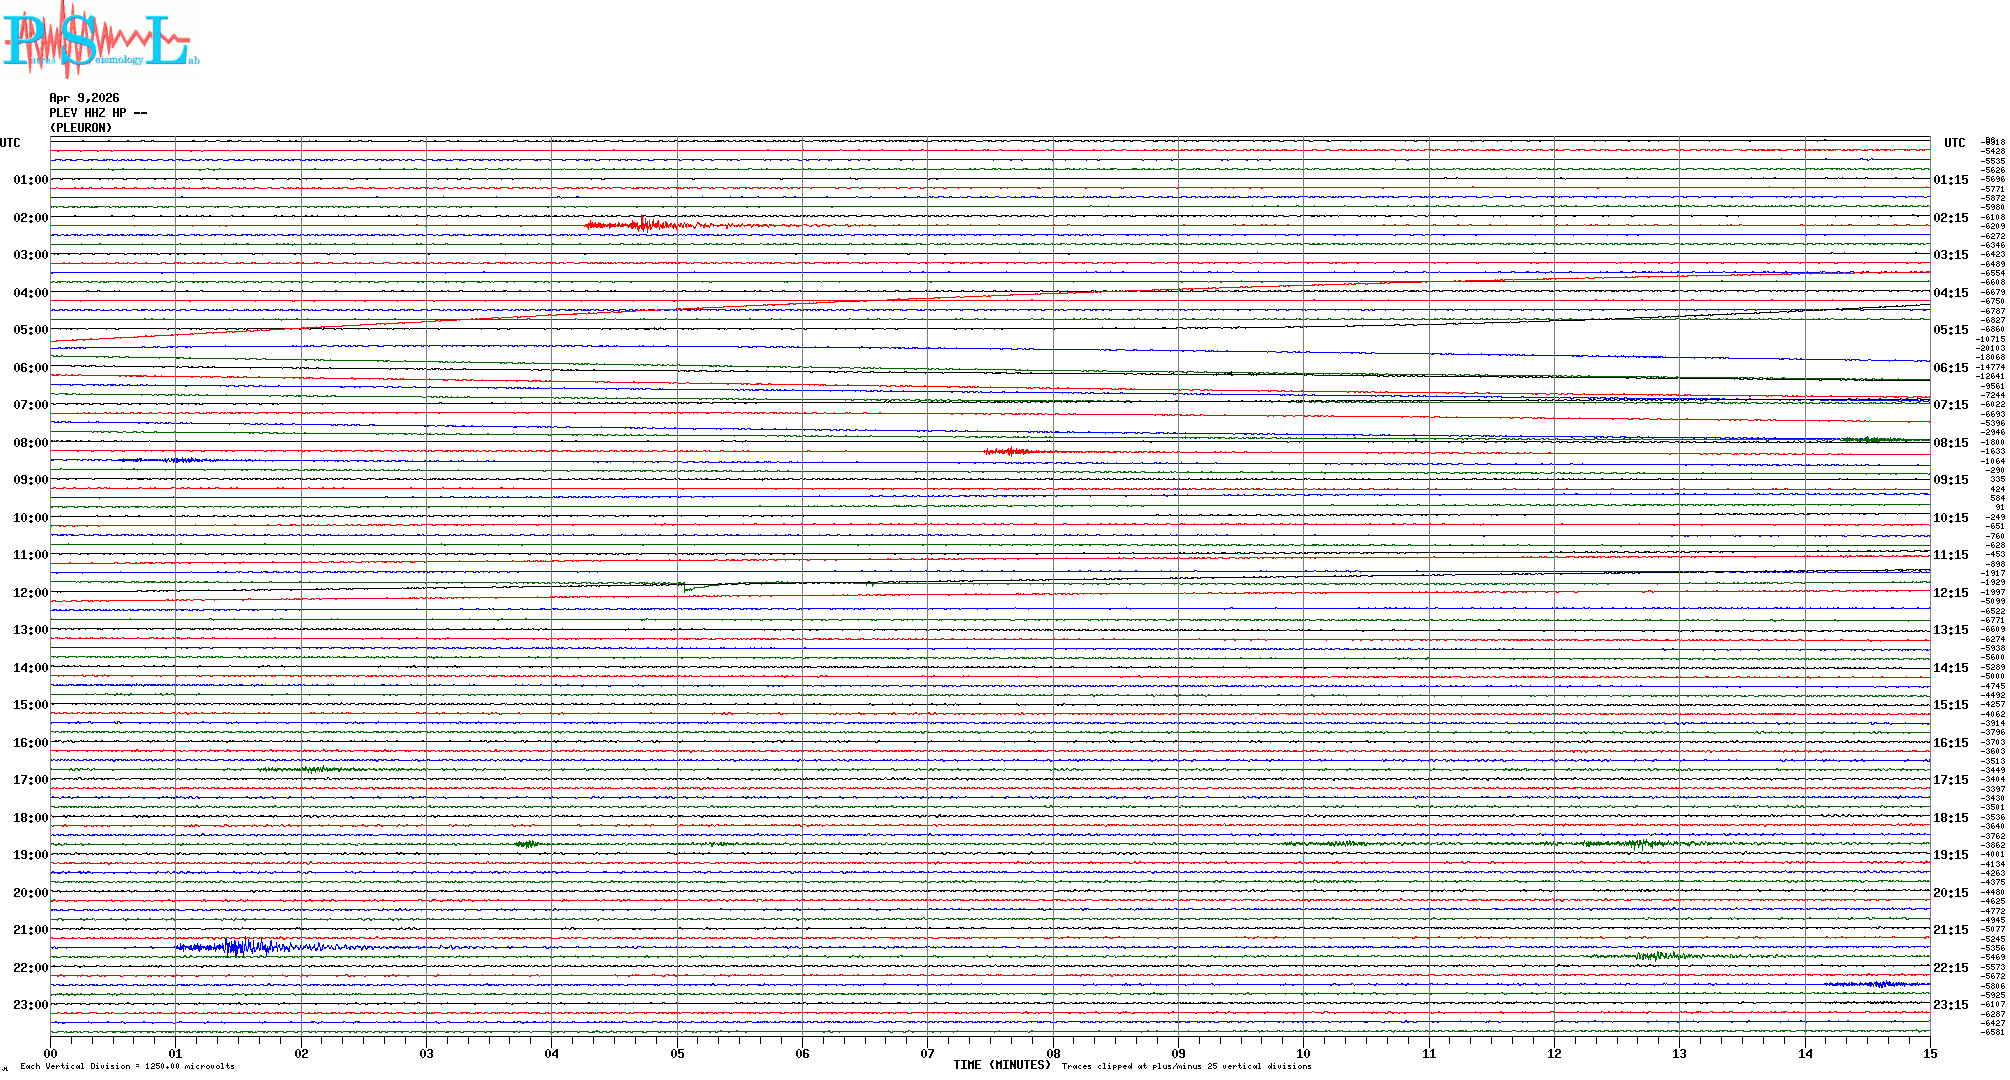Click the (PLEURON) station name text
This screenshot has width=2010, height=1080.
[81, 128]
